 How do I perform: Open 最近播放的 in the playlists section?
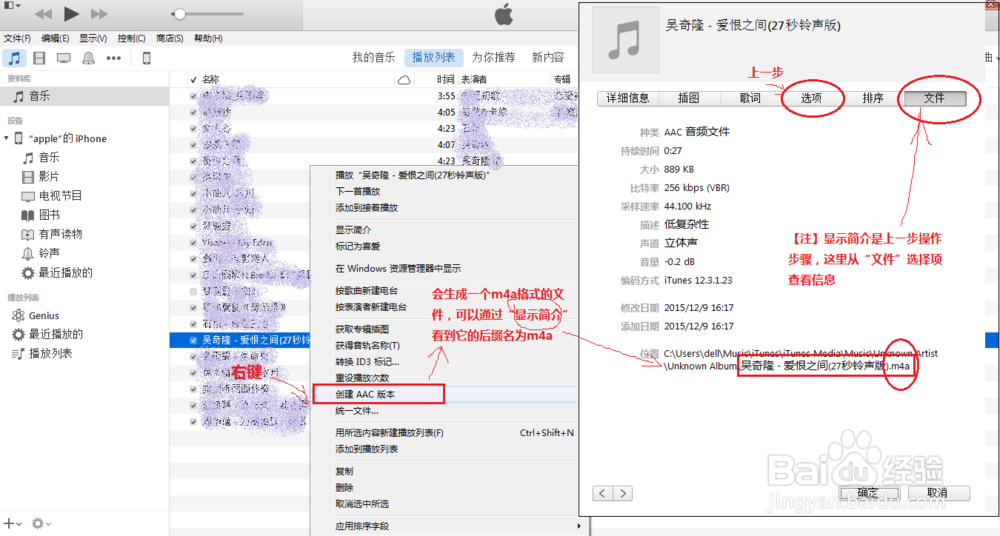55,334
